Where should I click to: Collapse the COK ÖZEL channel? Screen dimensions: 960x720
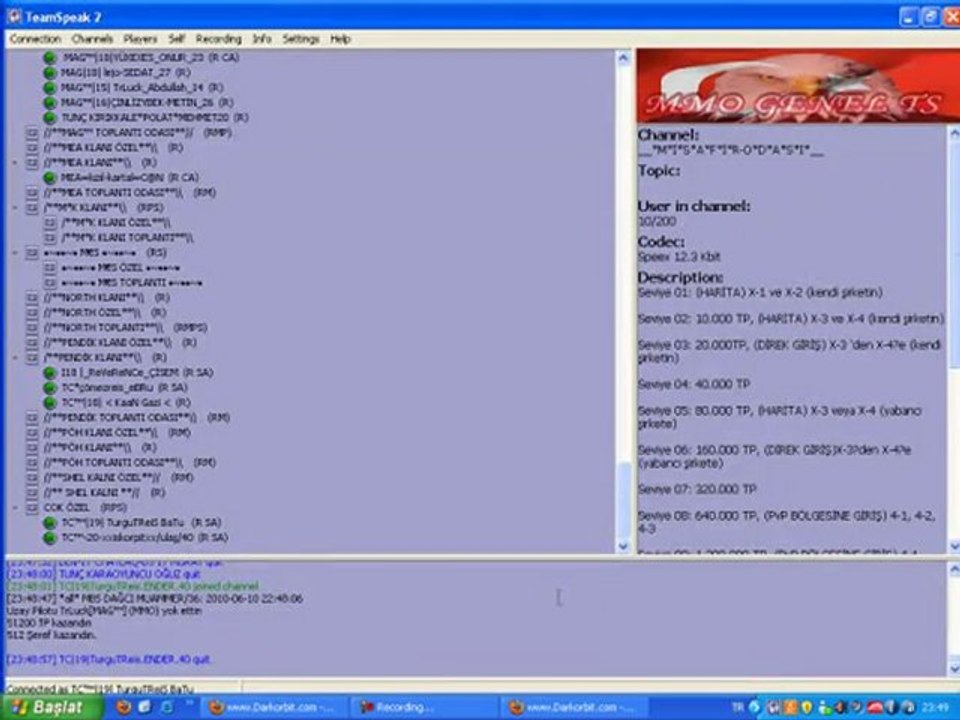coord(15,508)
